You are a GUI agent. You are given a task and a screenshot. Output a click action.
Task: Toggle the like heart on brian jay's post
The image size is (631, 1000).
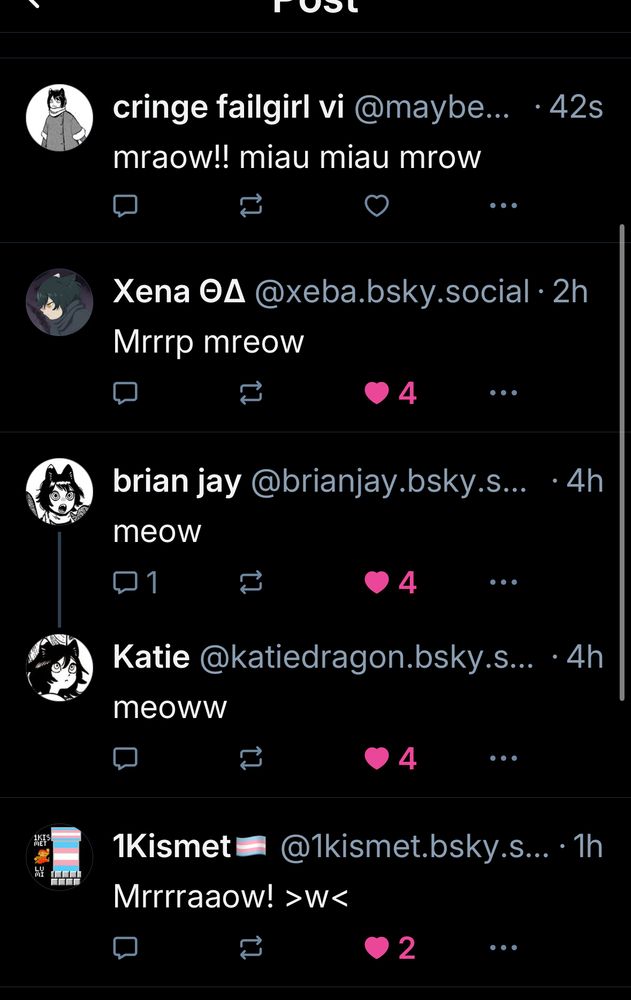(390, 582)
